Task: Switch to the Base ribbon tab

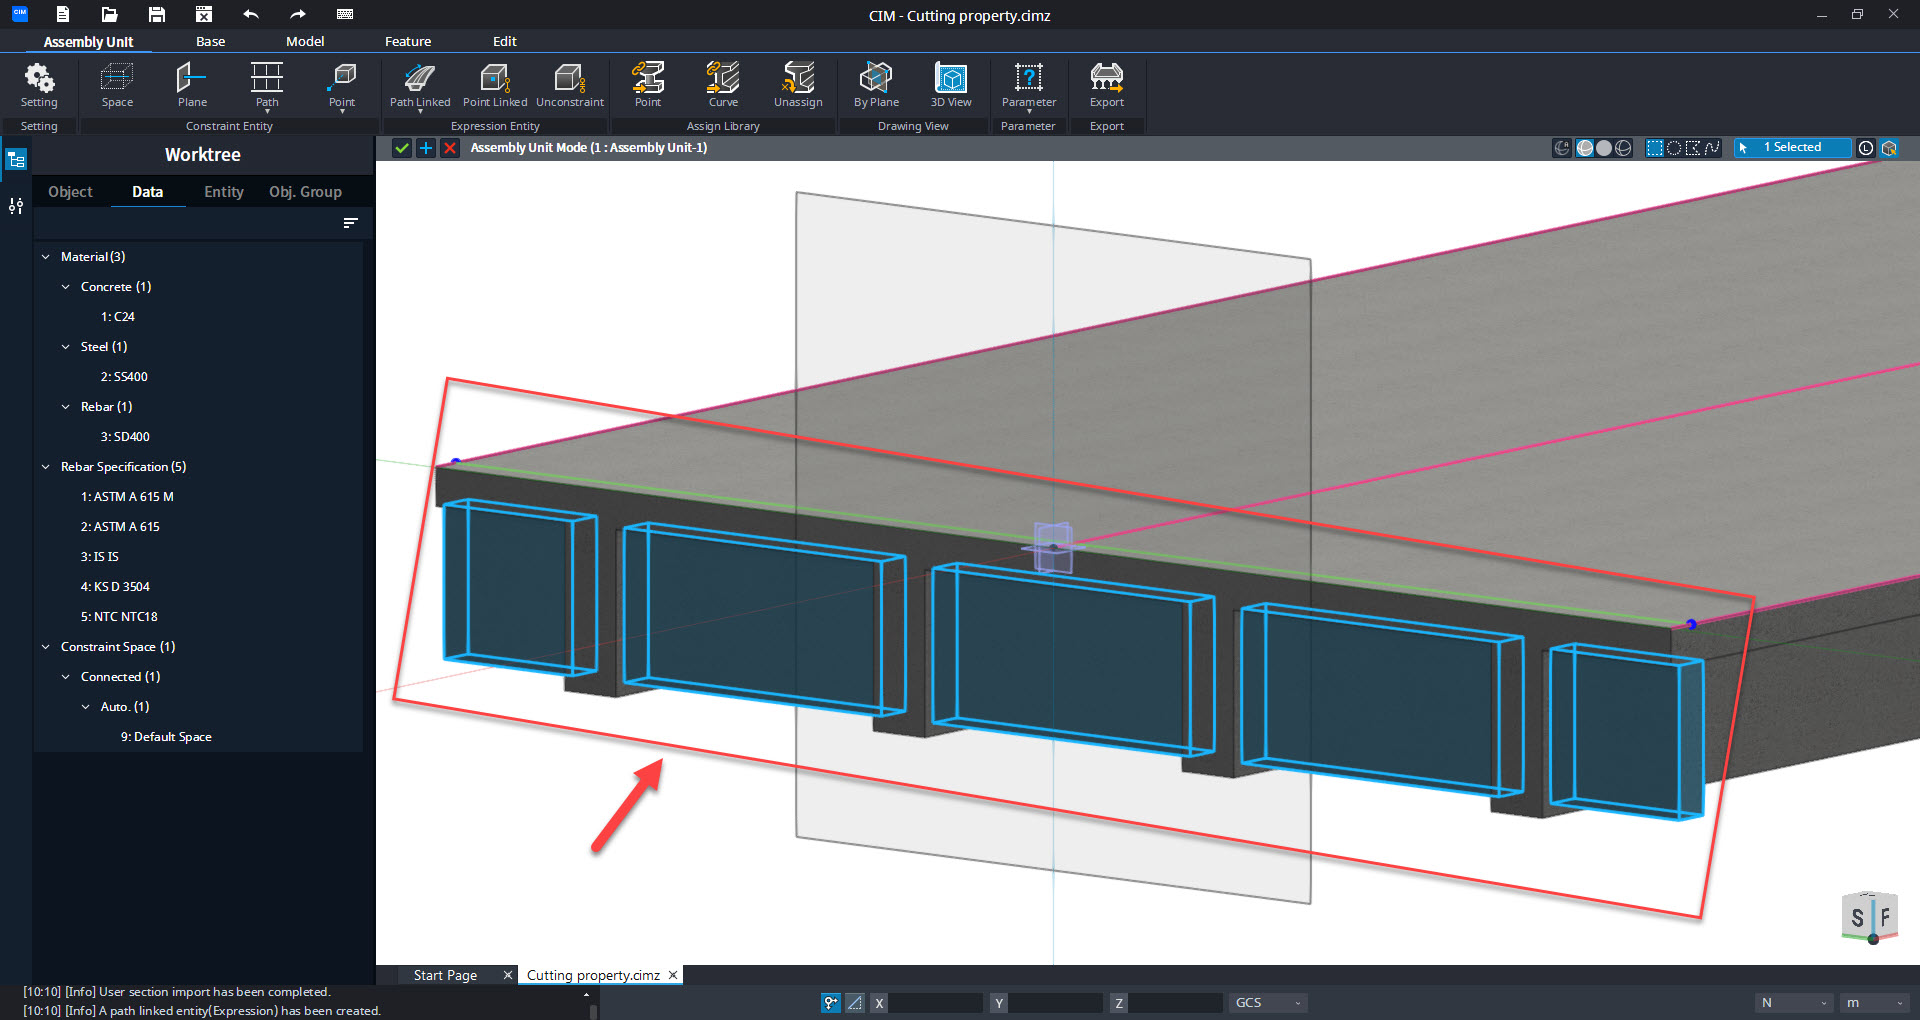Action: coord(211,42)
